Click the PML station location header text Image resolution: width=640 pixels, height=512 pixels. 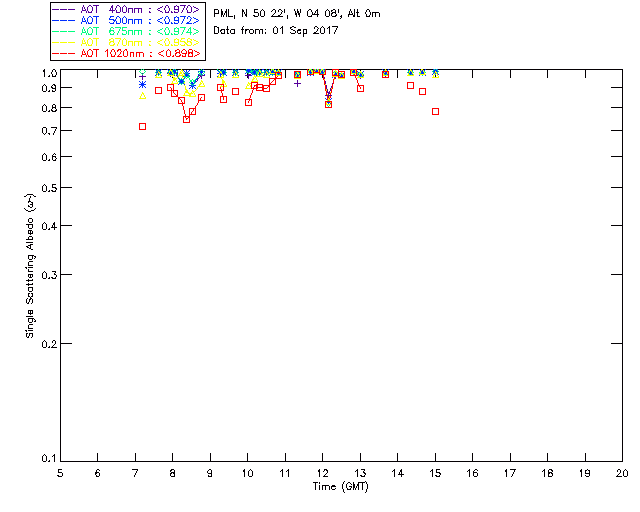(x=297, y=14)
